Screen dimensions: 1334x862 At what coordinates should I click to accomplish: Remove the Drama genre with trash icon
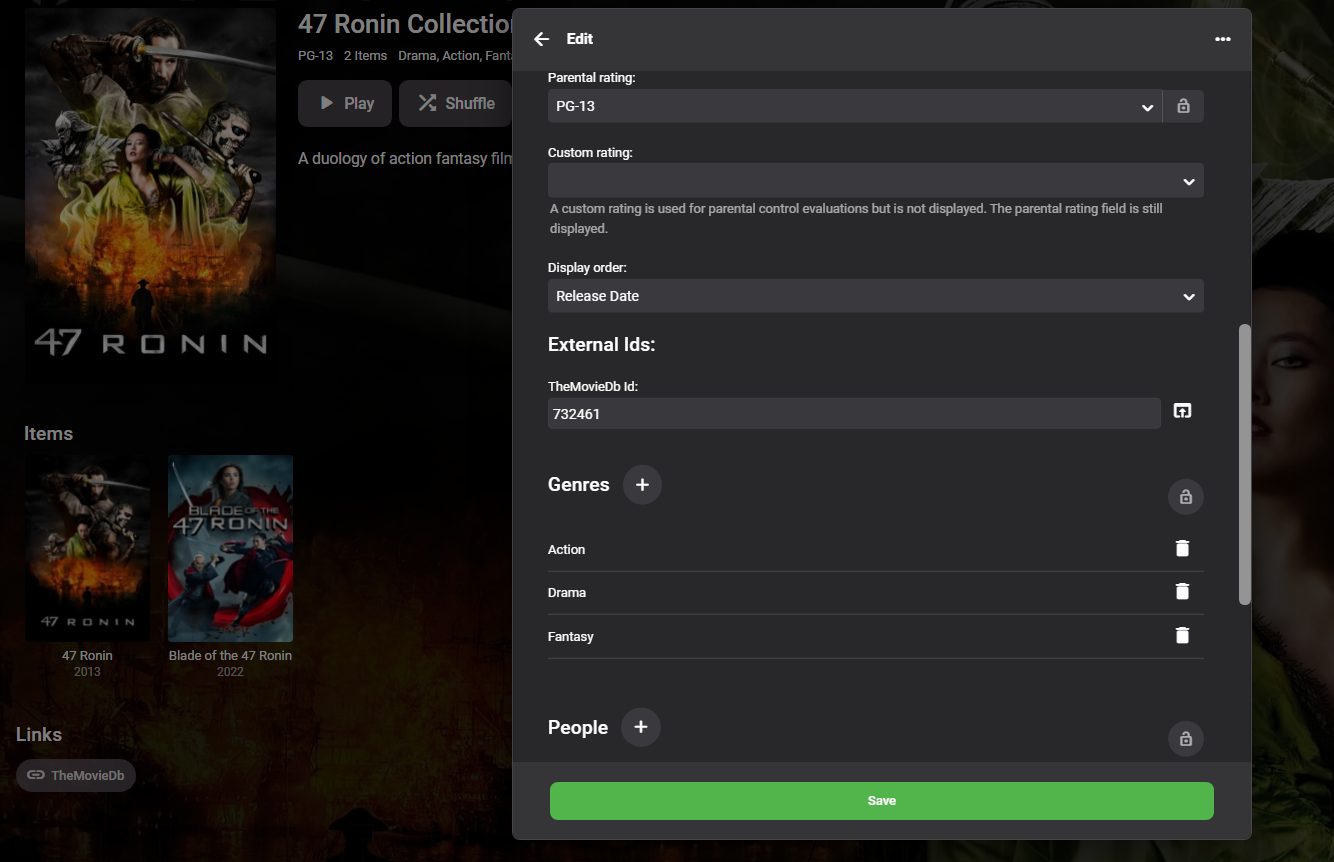tap(1182, 591)
